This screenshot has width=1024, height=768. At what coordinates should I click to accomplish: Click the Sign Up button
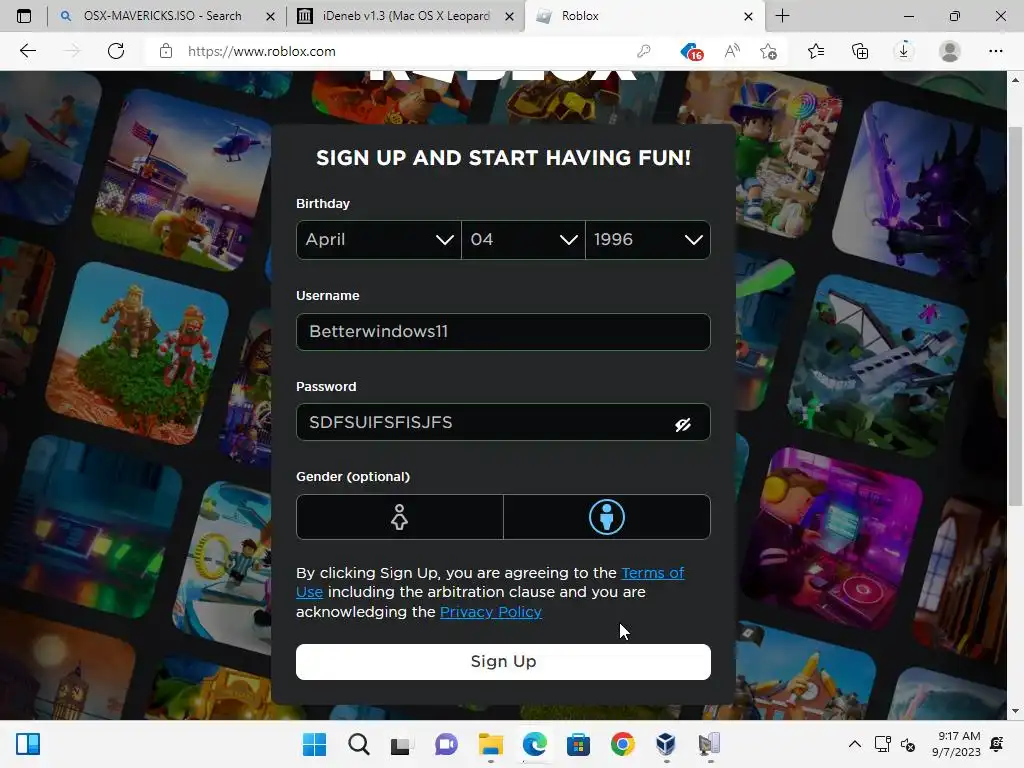click(504, 662)
